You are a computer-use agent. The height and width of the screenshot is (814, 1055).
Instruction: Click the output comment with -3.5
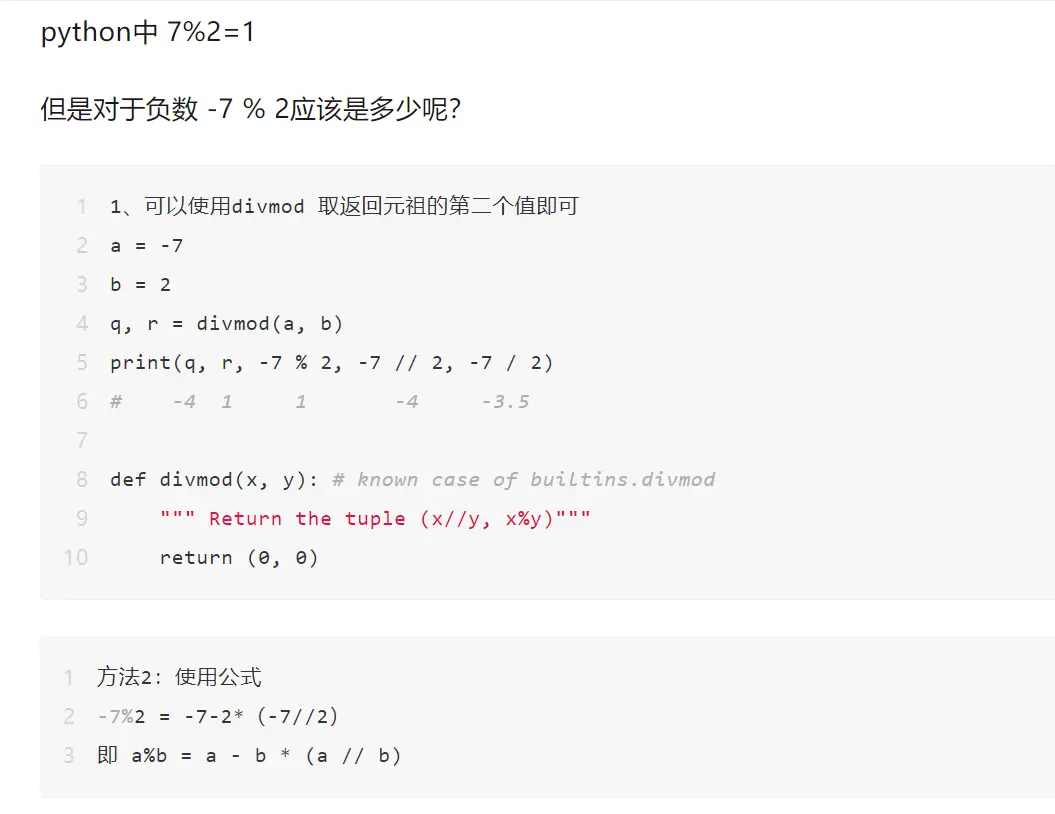click(320, 402)
